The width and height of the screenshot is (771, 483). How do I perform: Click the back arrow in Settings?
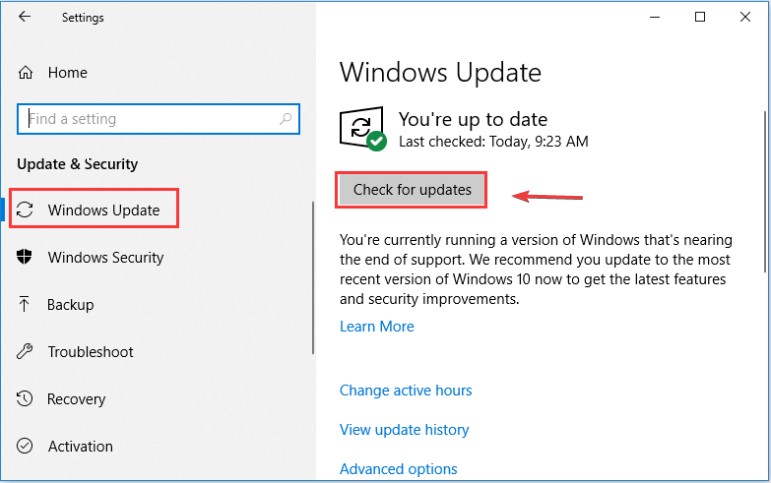click(x=25, y=17)
